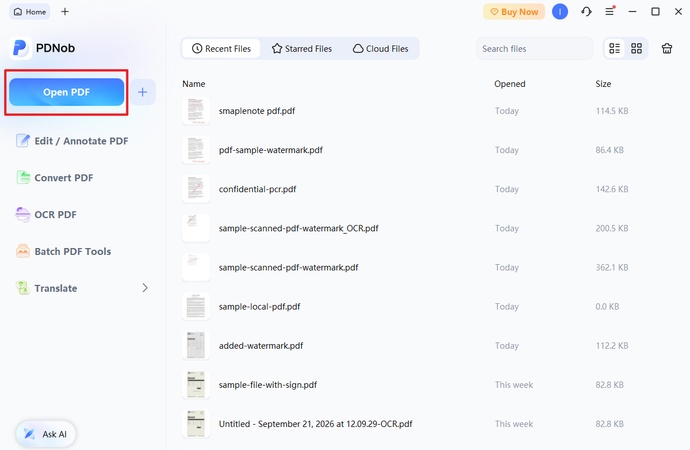Screen dimensions: 690x450
Task: Open the Convert PDF tool
Action: coord(55,178)
